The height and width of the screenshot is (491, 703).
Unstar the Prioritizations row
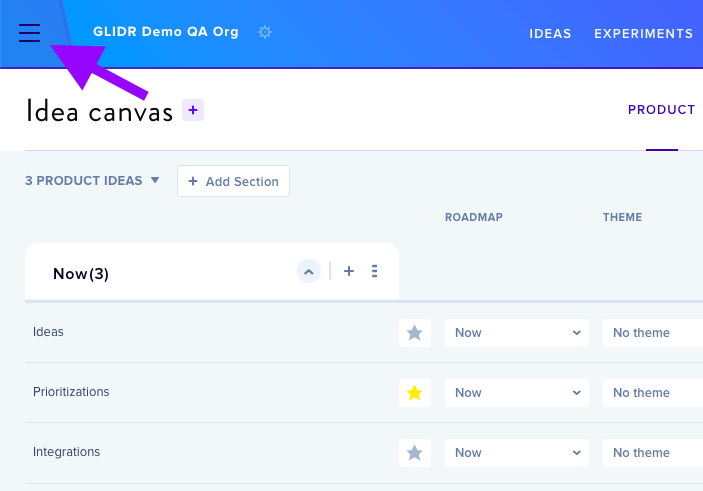pos(415,393)
